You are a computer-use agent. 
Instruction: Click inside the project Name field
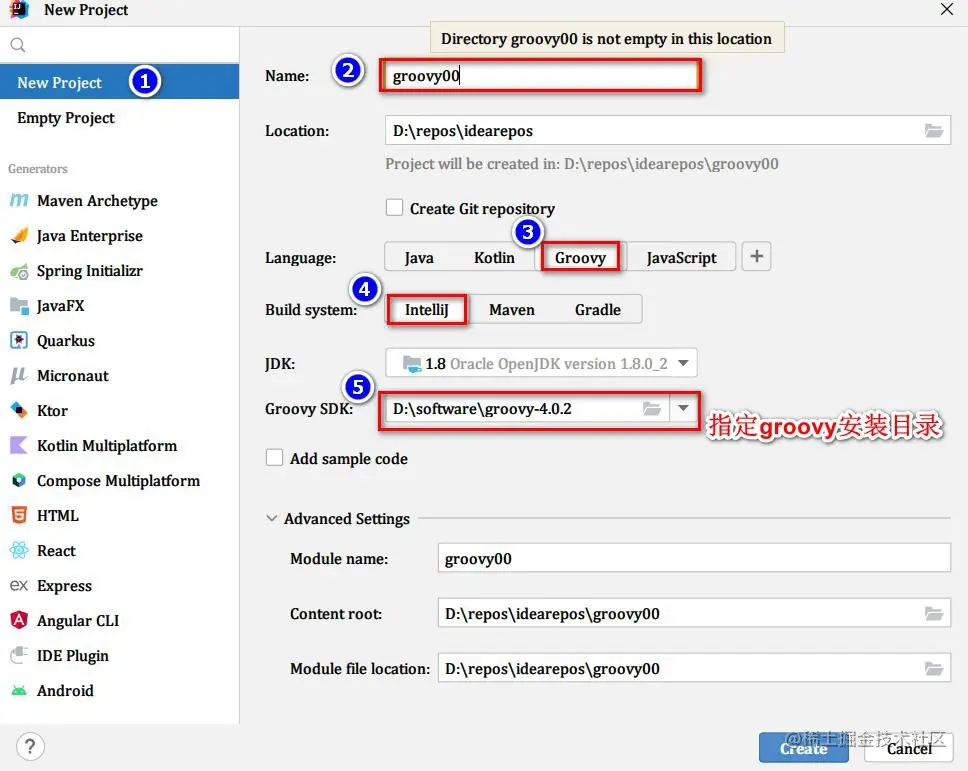[x=540, y=75]
